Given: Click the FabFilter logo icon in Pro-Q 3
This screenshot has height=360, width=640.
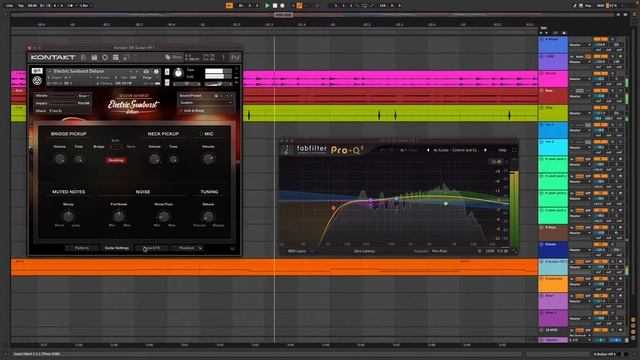Looking at the screenshot, I should (x=287, y=150).
